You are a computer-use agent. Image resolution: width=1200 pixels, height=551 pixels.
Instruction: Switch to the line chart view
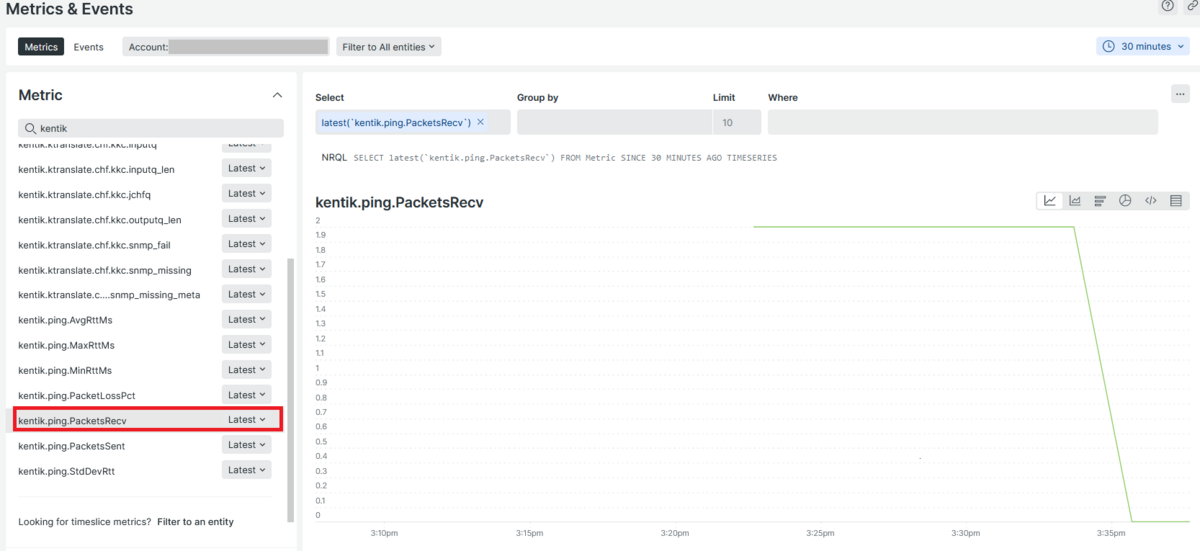(1050, 201)
